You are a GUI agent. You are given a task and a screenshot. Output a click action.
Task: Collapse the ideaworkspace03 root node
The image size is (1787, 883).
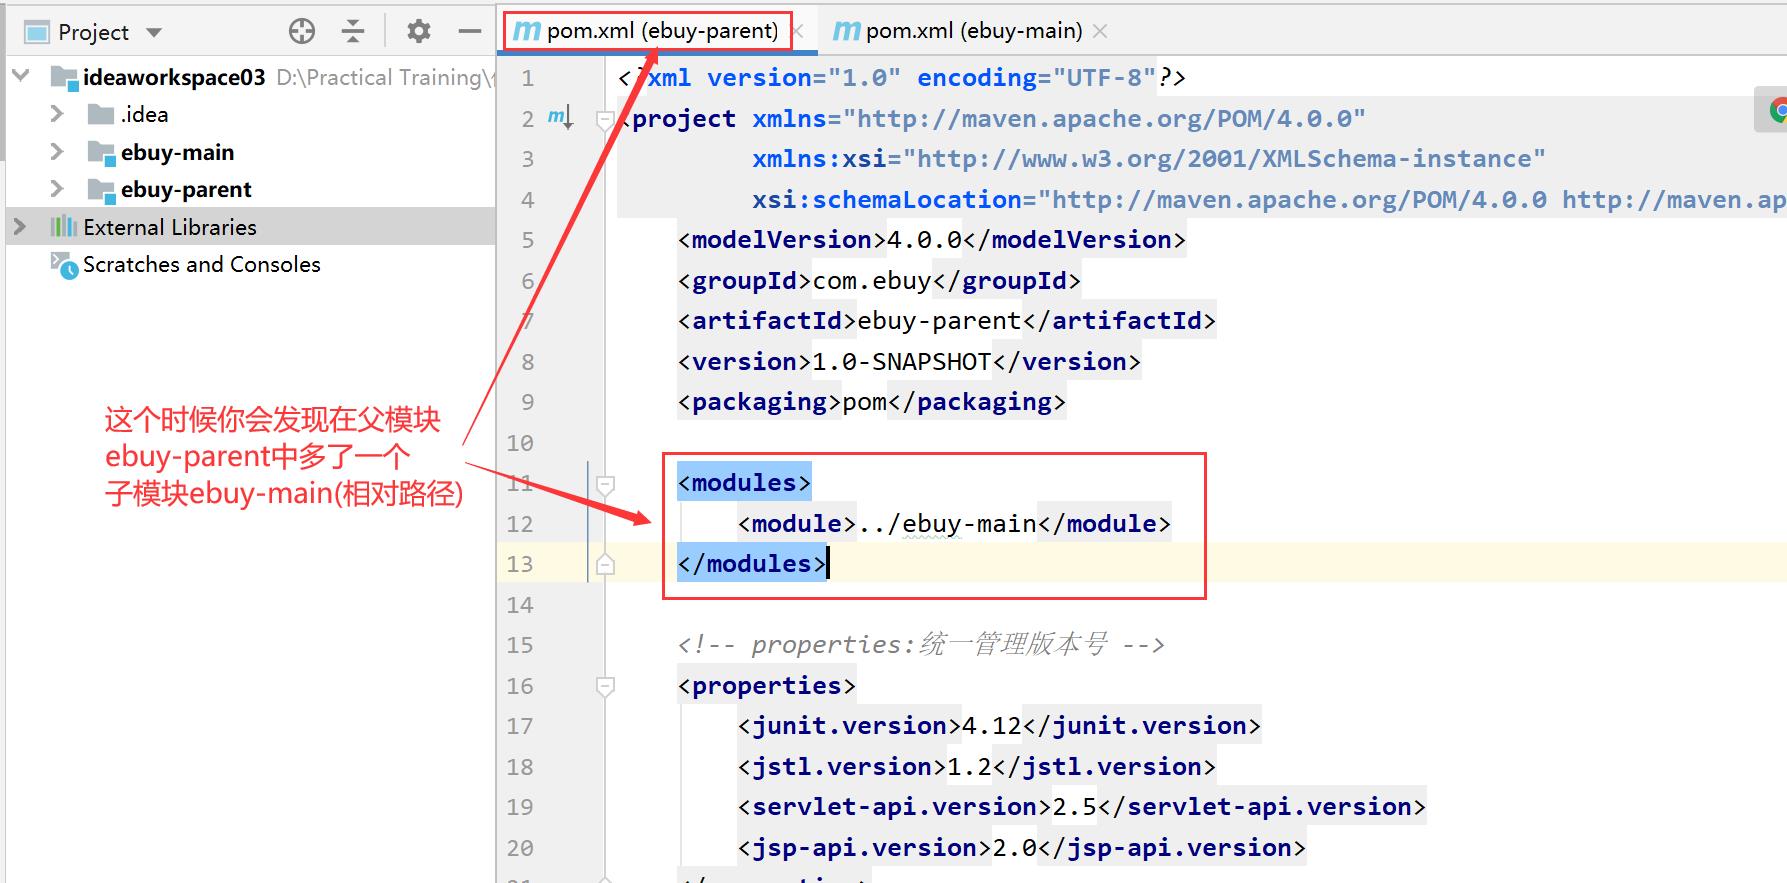20,76
